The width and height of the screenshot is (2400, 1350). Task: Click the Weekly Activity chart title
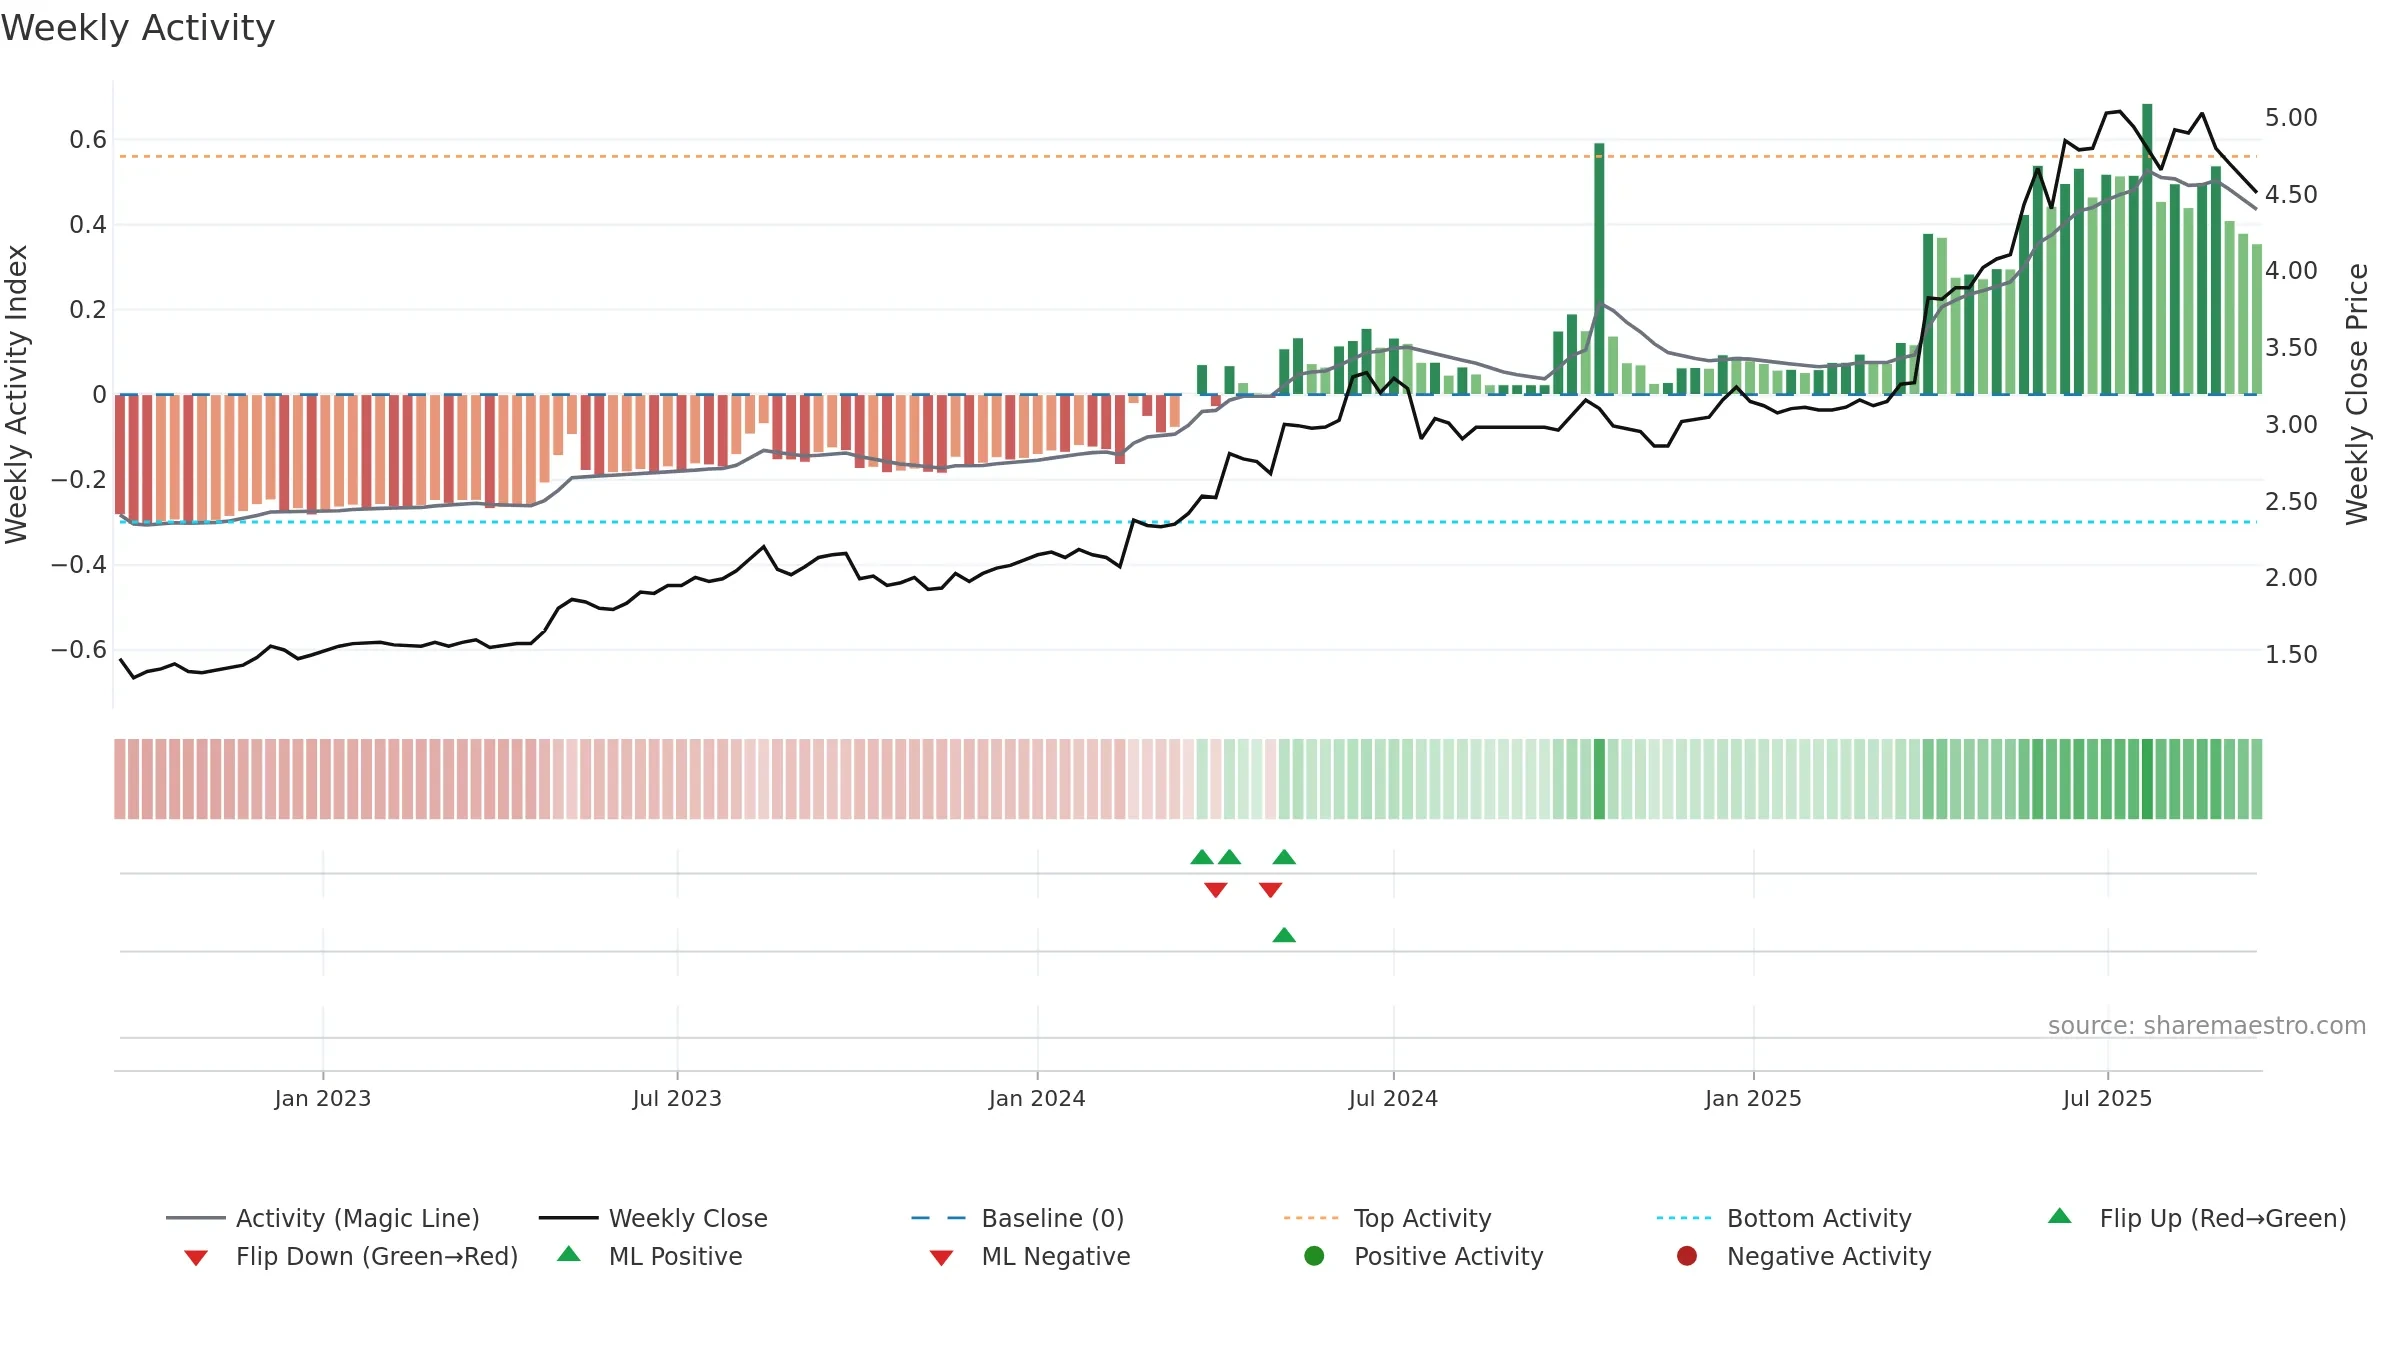click(138, 28)
